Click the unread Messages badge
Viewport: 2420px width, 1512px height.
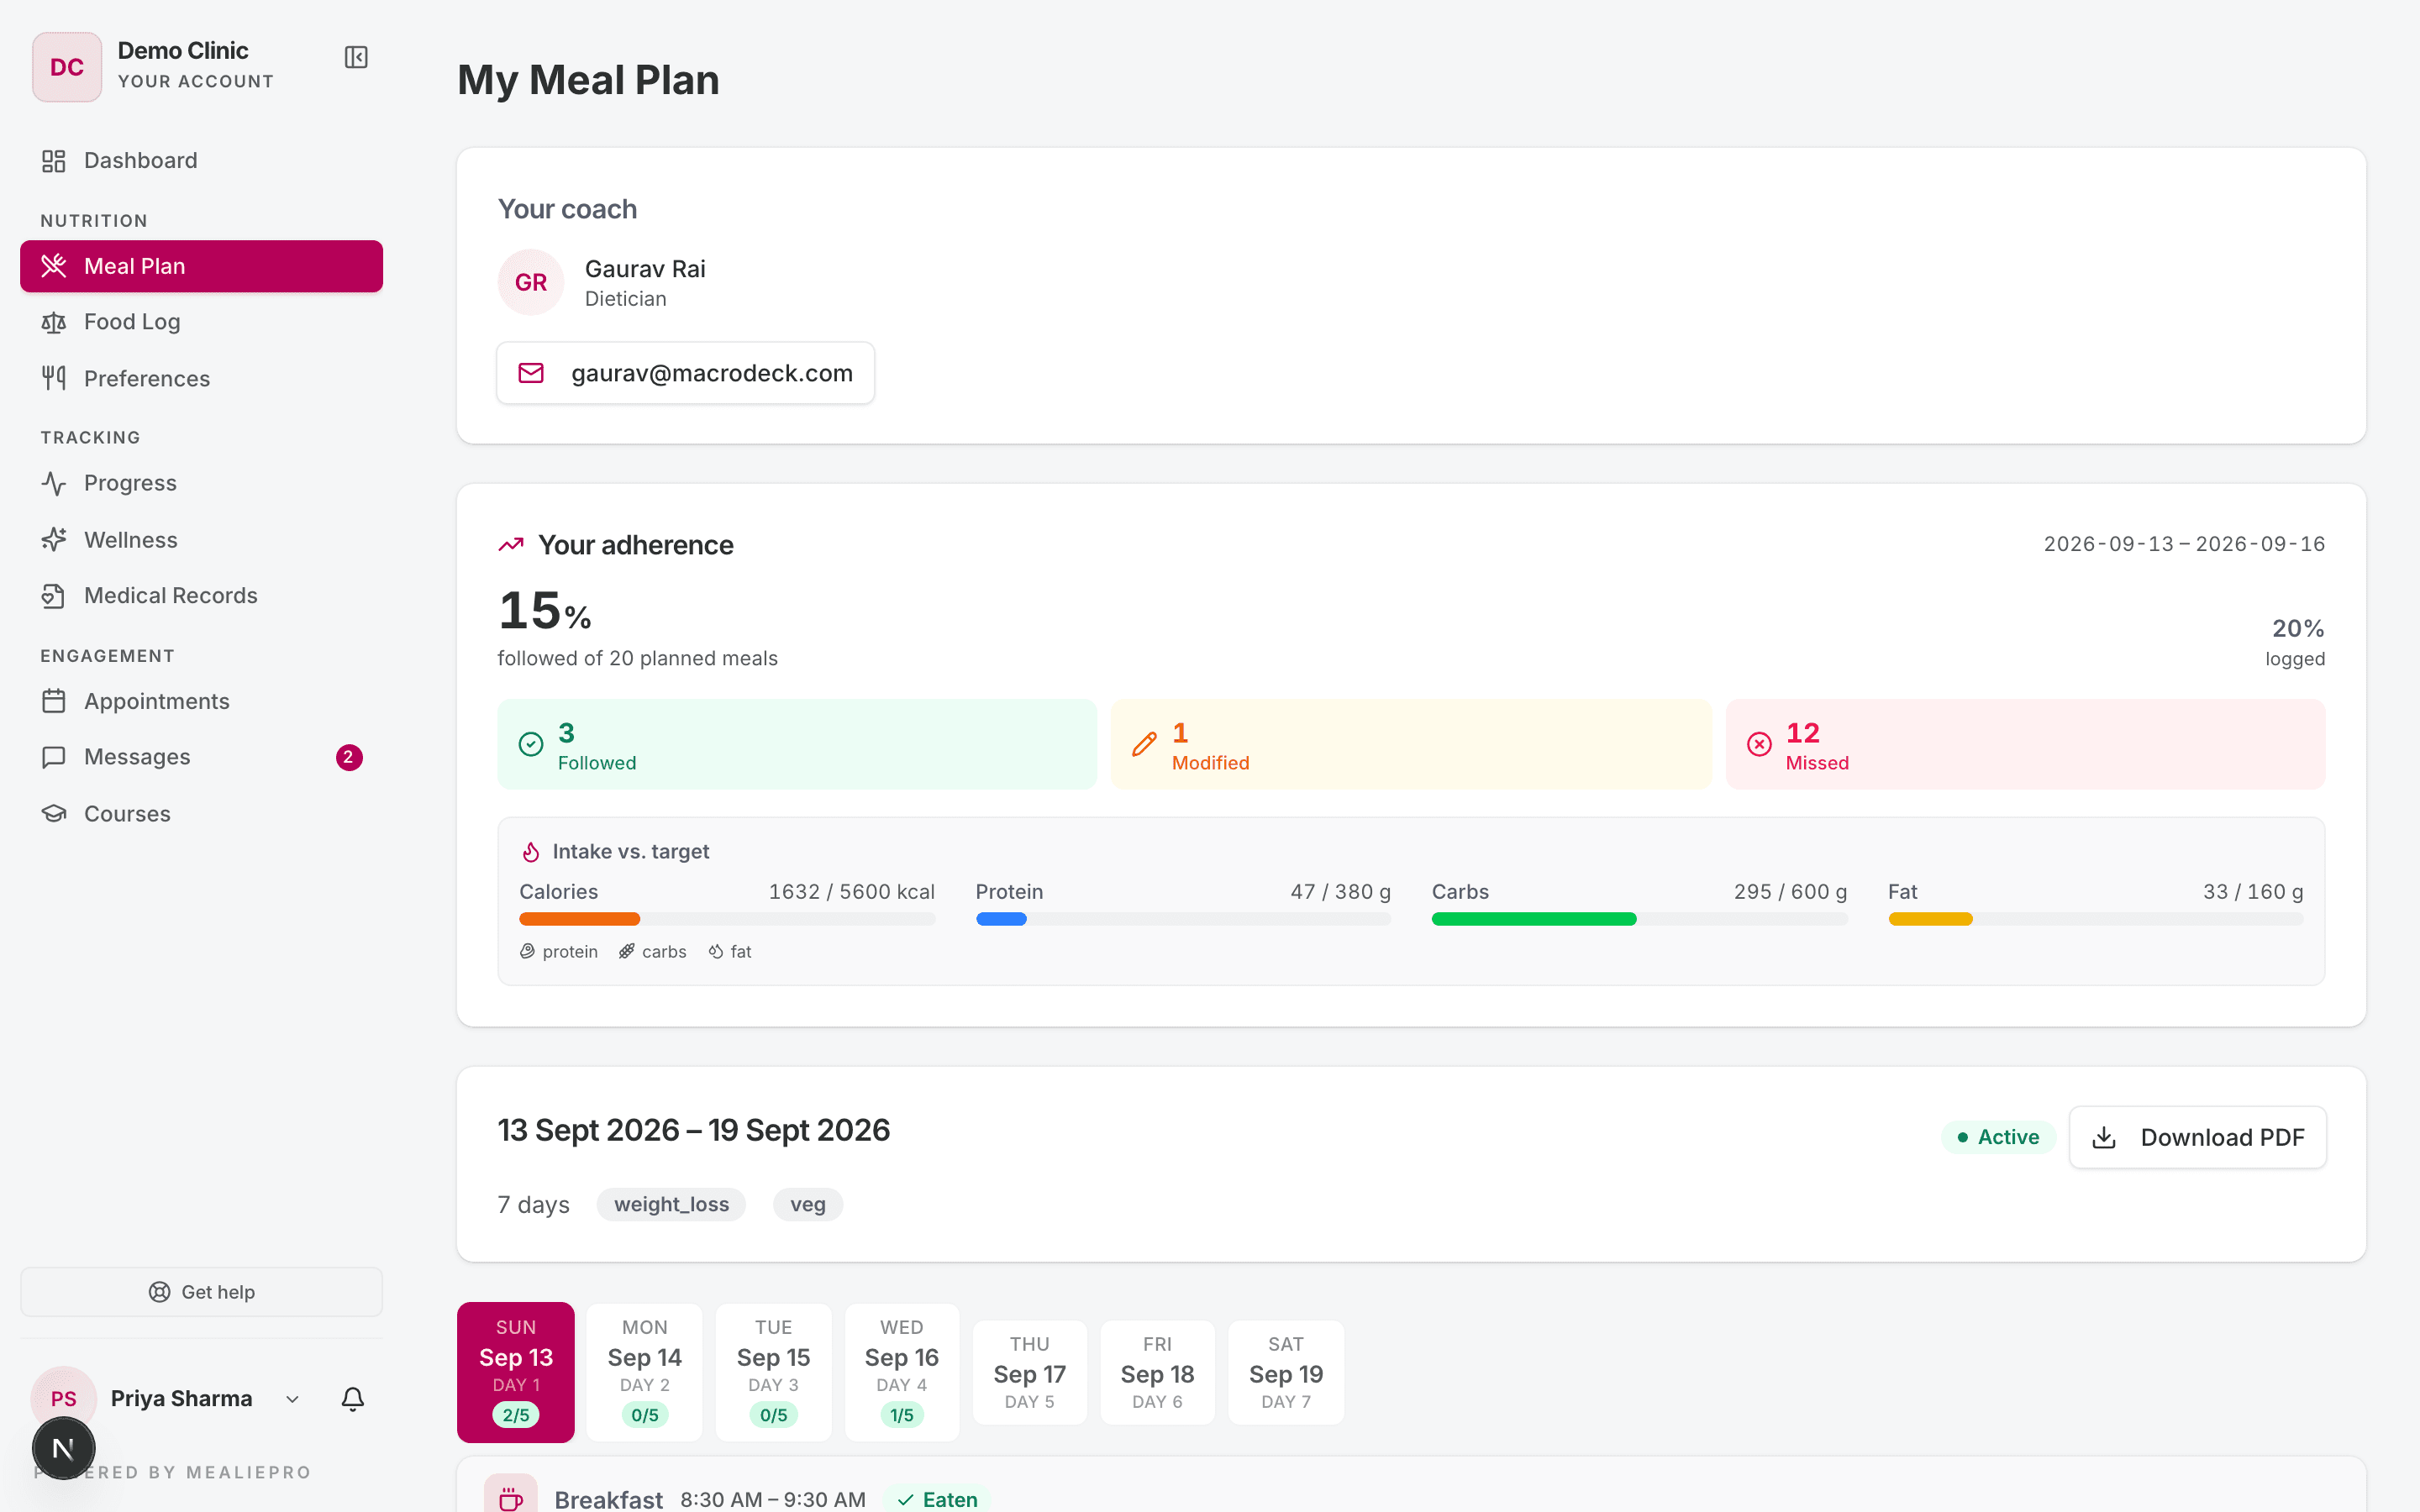point(348,757)
